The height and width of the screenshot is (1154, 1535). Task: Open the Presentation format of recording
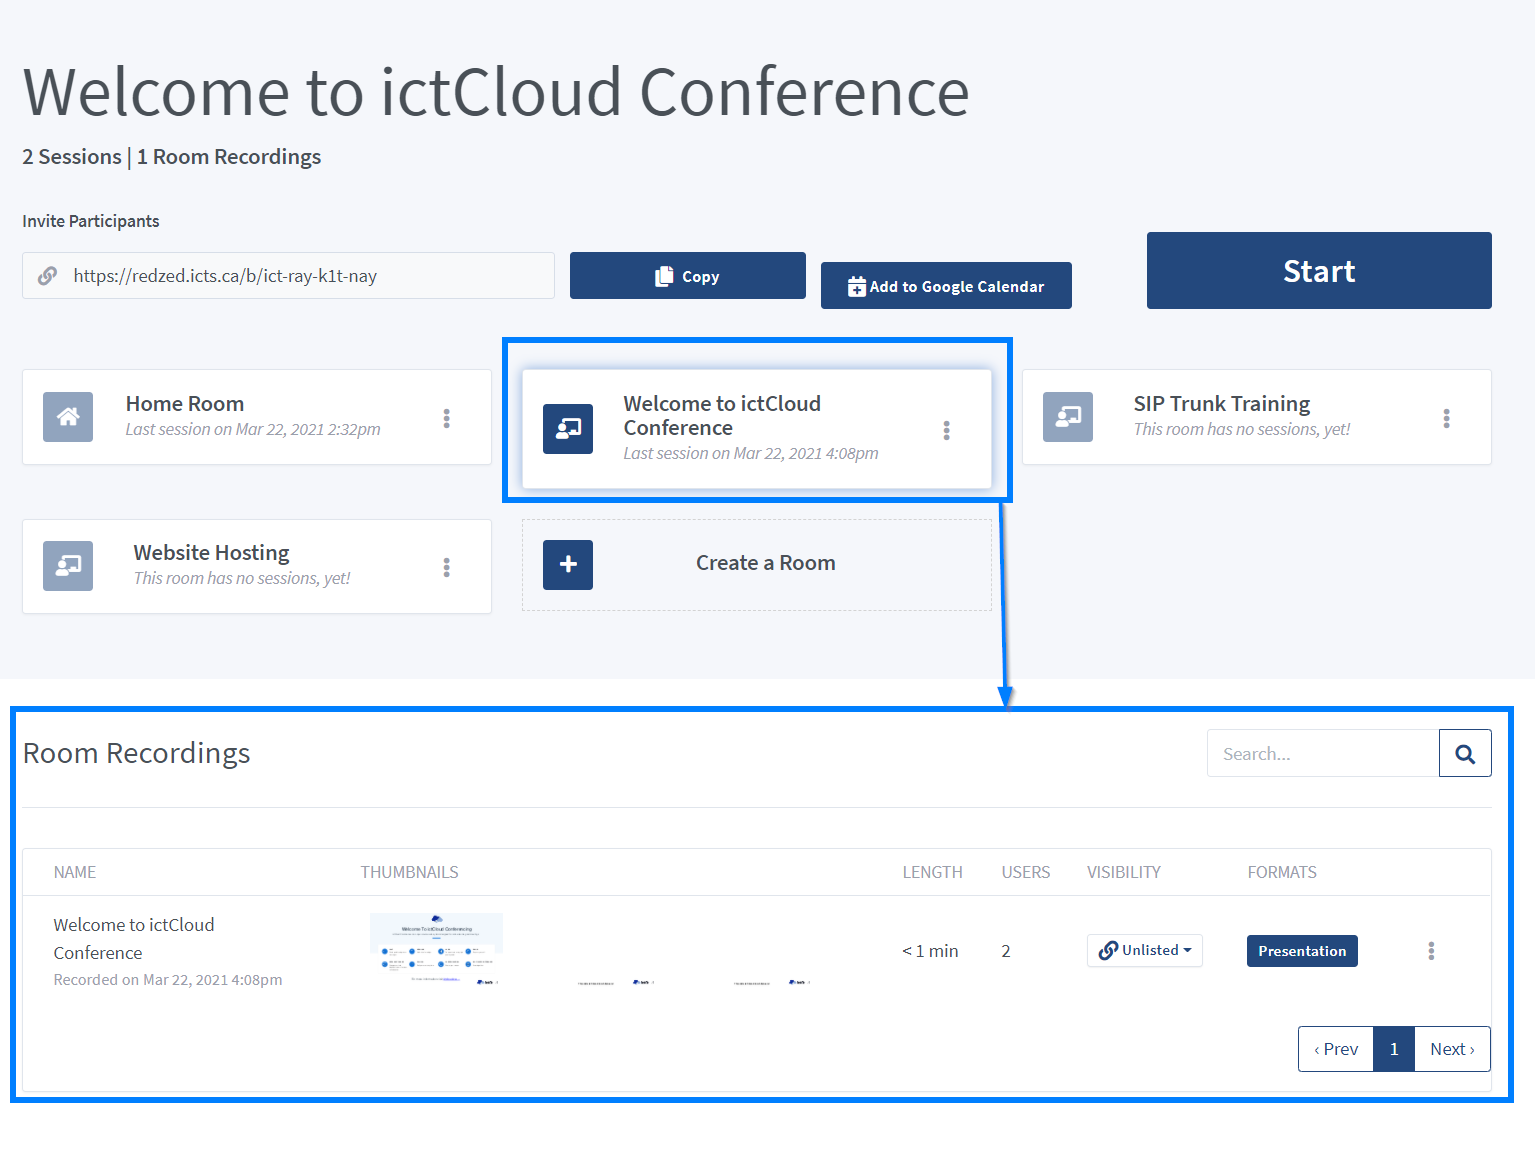tap(1302, 951)
